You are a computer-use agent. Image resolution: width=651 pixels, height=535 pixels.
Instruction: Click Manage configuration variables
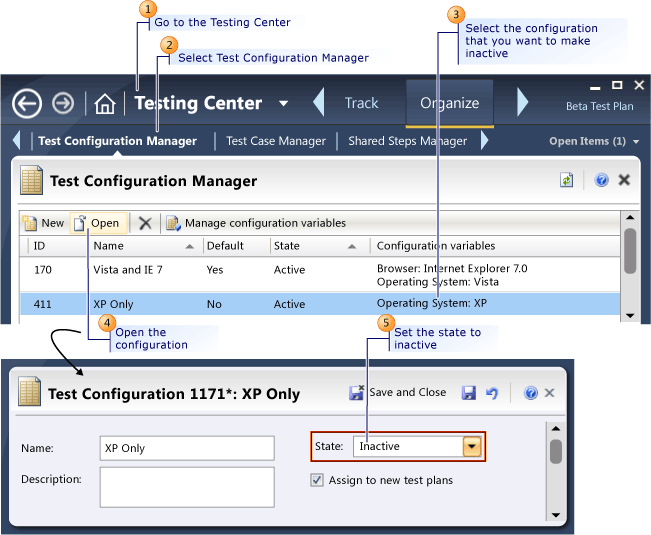[x=256, y=223]
